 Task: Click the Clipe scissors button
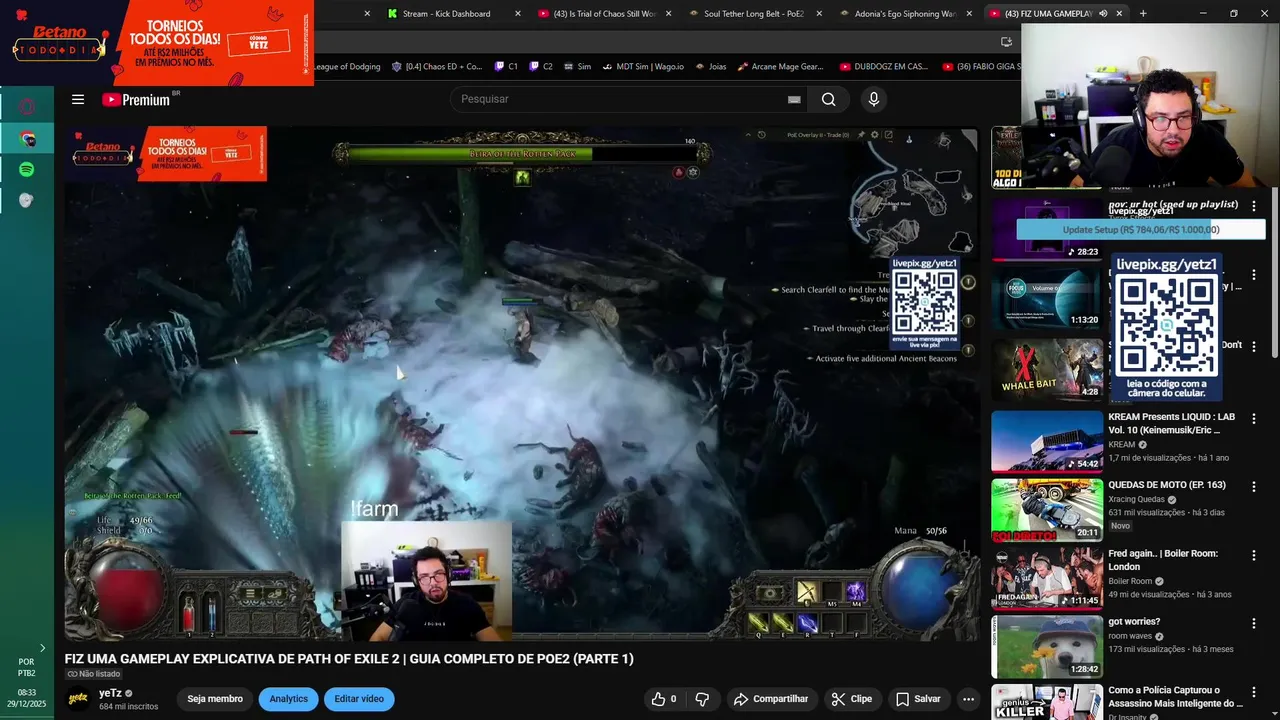[x=851, y=699]
